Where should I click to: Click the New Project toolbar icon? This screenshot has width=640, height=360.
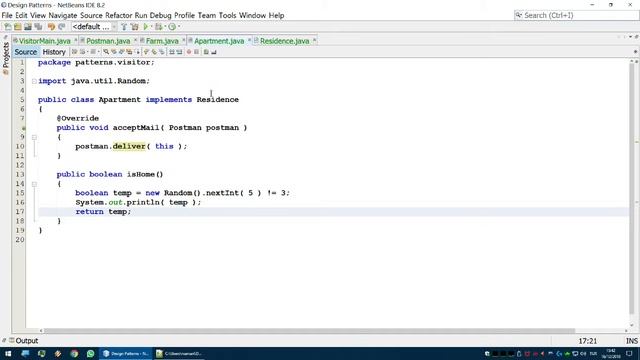click(x=18, y=27)
